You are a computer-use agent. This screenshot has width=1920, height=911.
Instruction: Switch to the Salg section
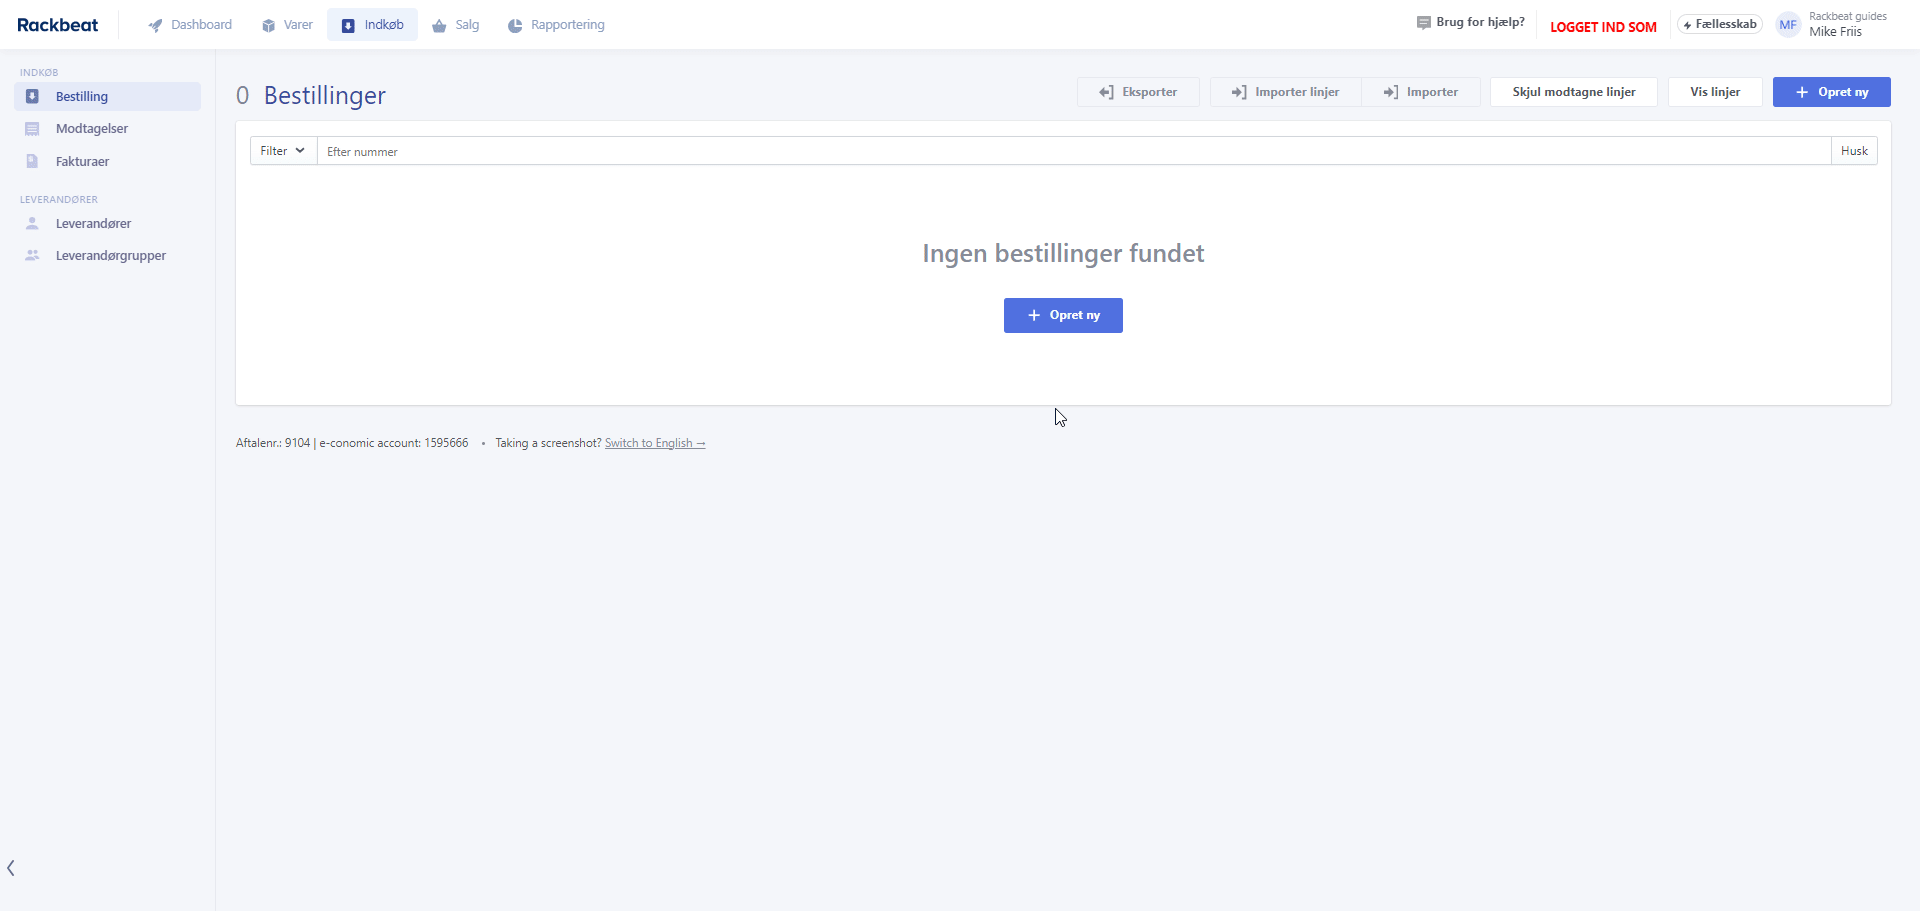[440, 24]
